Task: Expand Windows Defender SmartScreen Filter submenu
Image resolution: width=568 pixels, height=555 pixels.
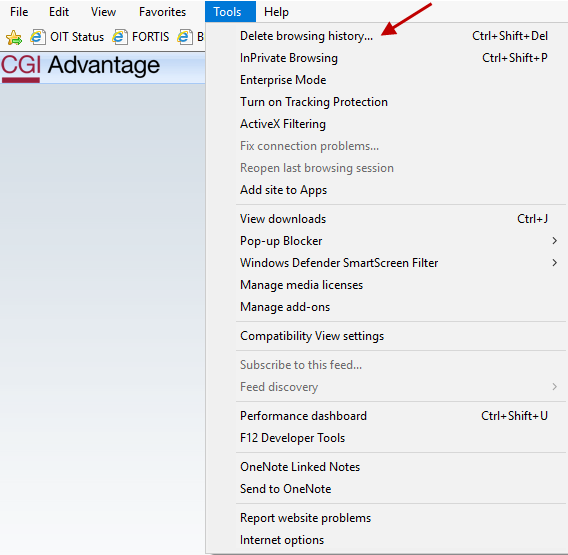Action: (554, 263)
